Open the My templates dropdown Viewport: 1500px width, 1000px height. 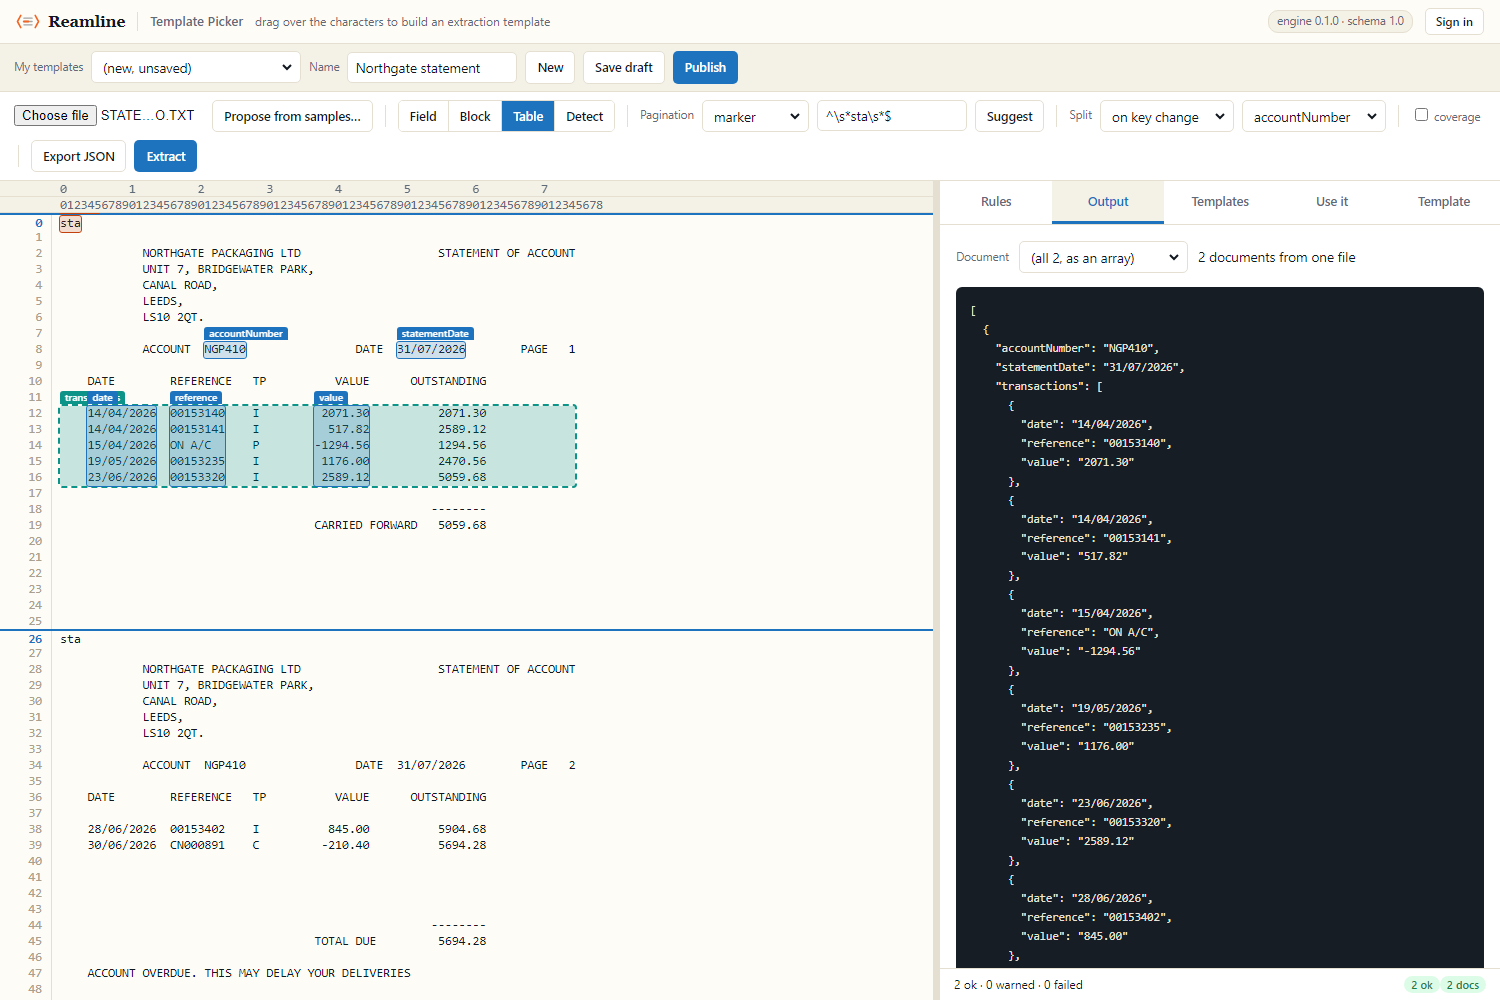coord(196,67)
